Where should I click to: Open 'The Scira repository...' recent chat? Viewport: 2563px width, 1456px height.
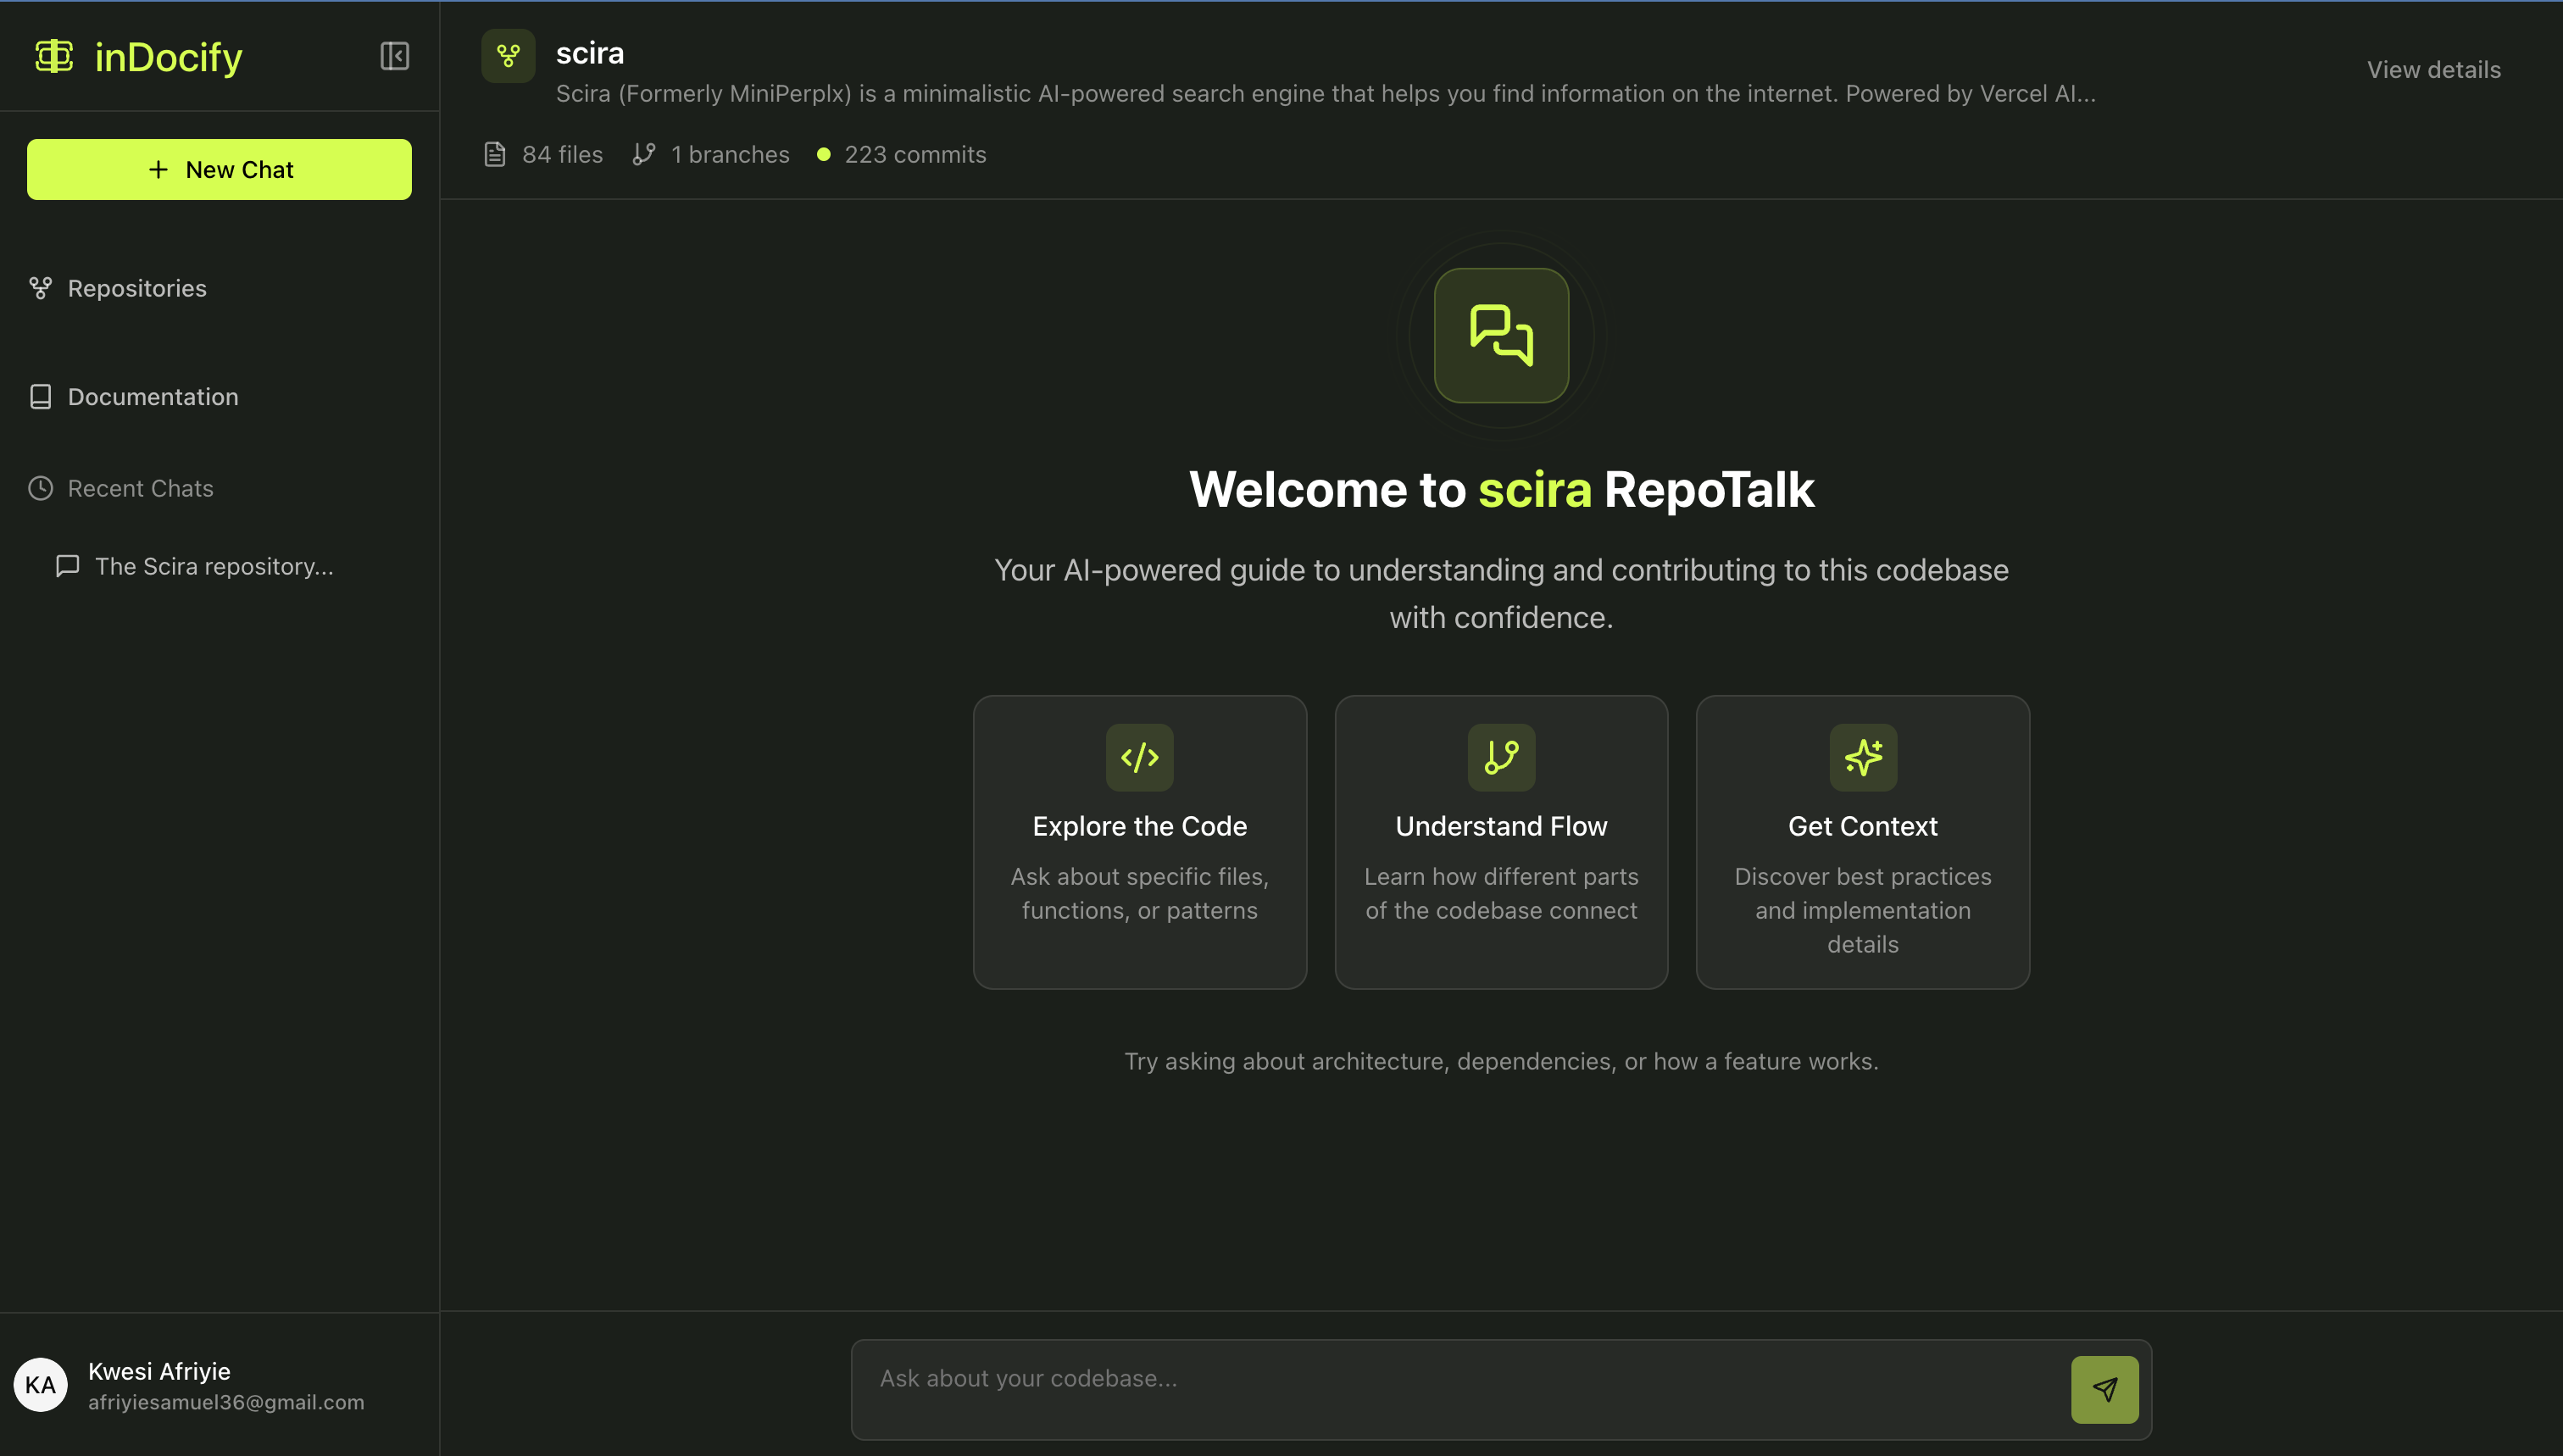213,567
